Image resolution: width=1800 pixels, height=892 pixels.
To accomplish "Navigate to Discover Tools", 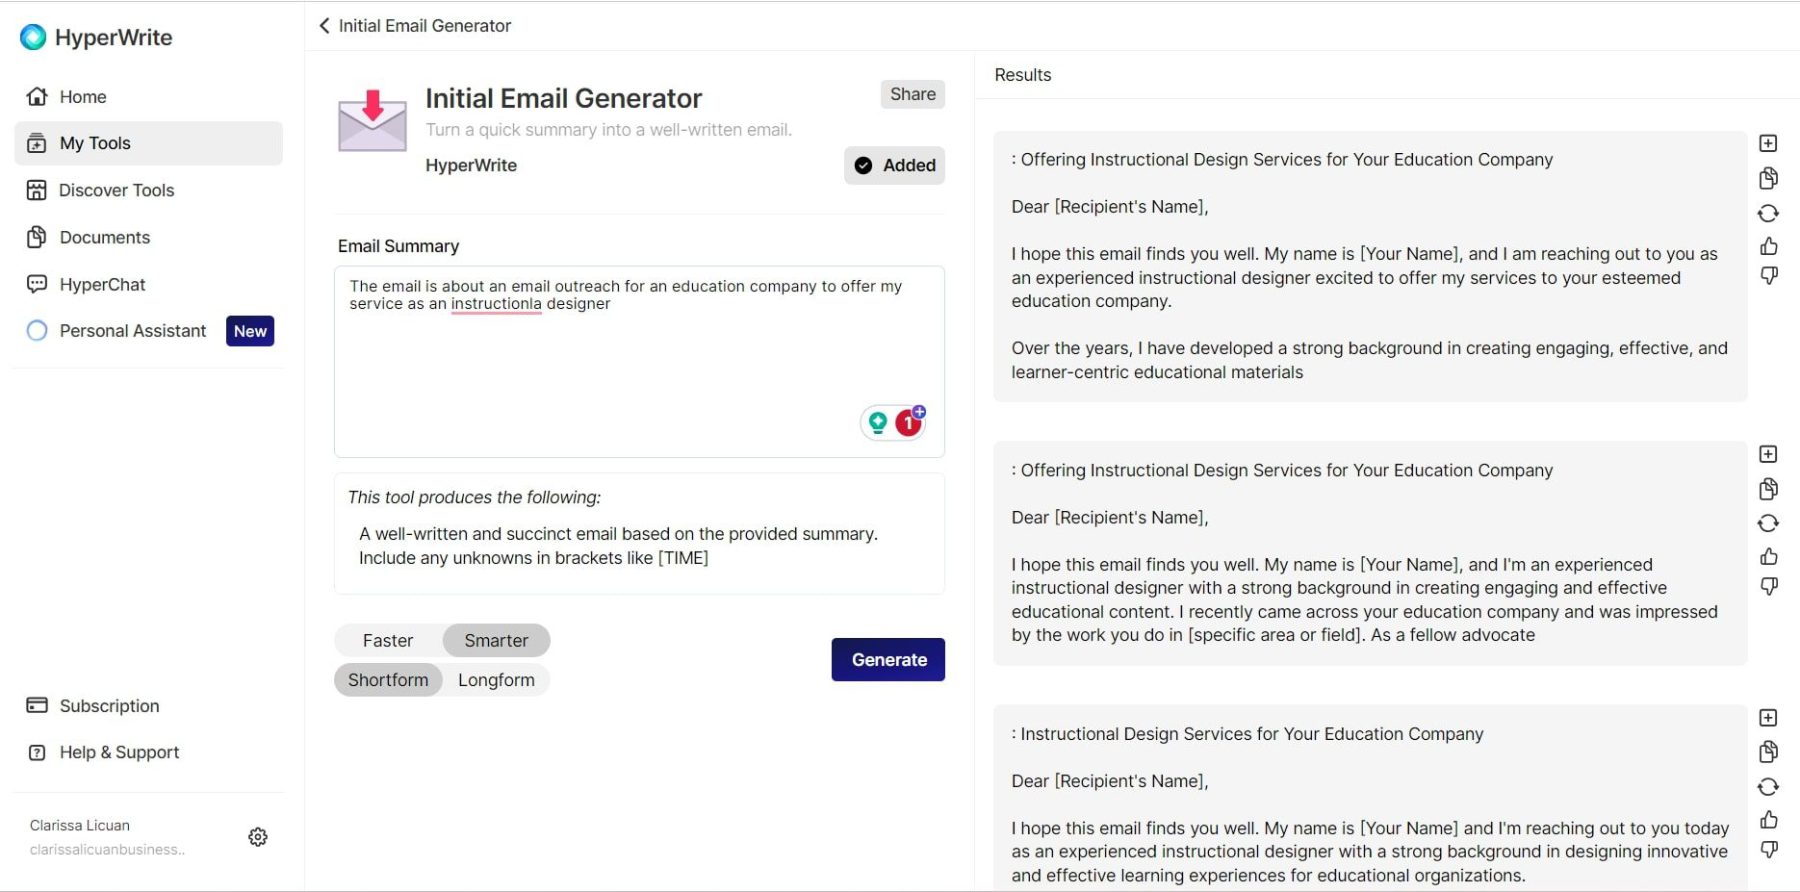I will [x=117, y=190].
